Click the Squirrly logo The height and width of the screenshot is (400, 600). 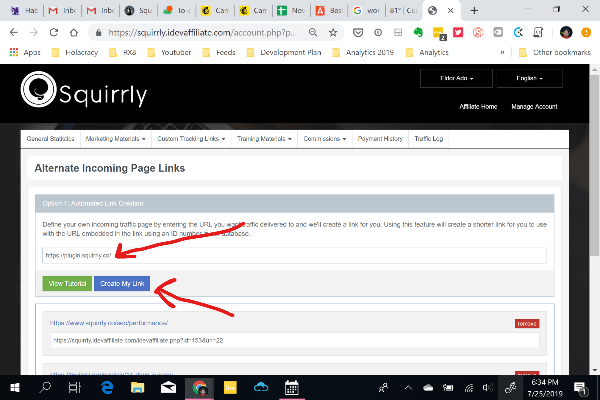pyautogui.click(x=84, y=90)
